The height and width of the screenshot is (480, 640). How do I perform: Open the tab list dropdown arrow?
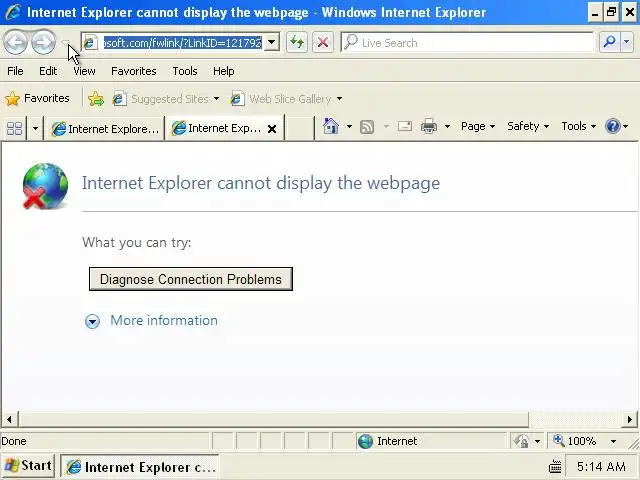35,129
